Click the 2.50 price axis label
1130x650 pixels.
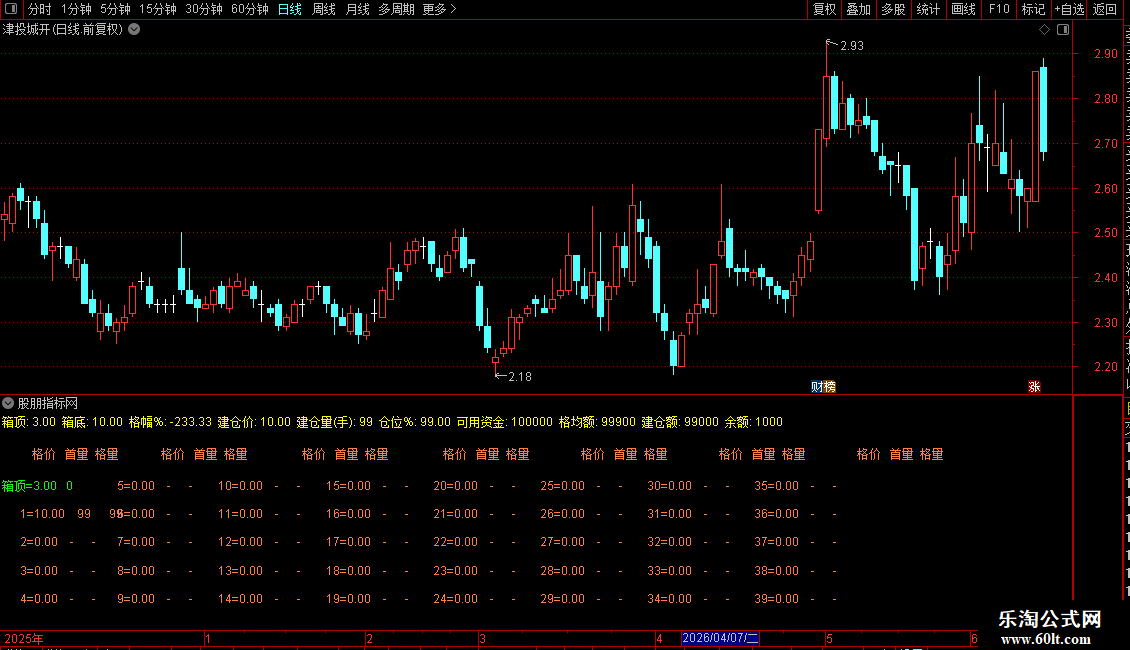click(x=1105, y=233)
